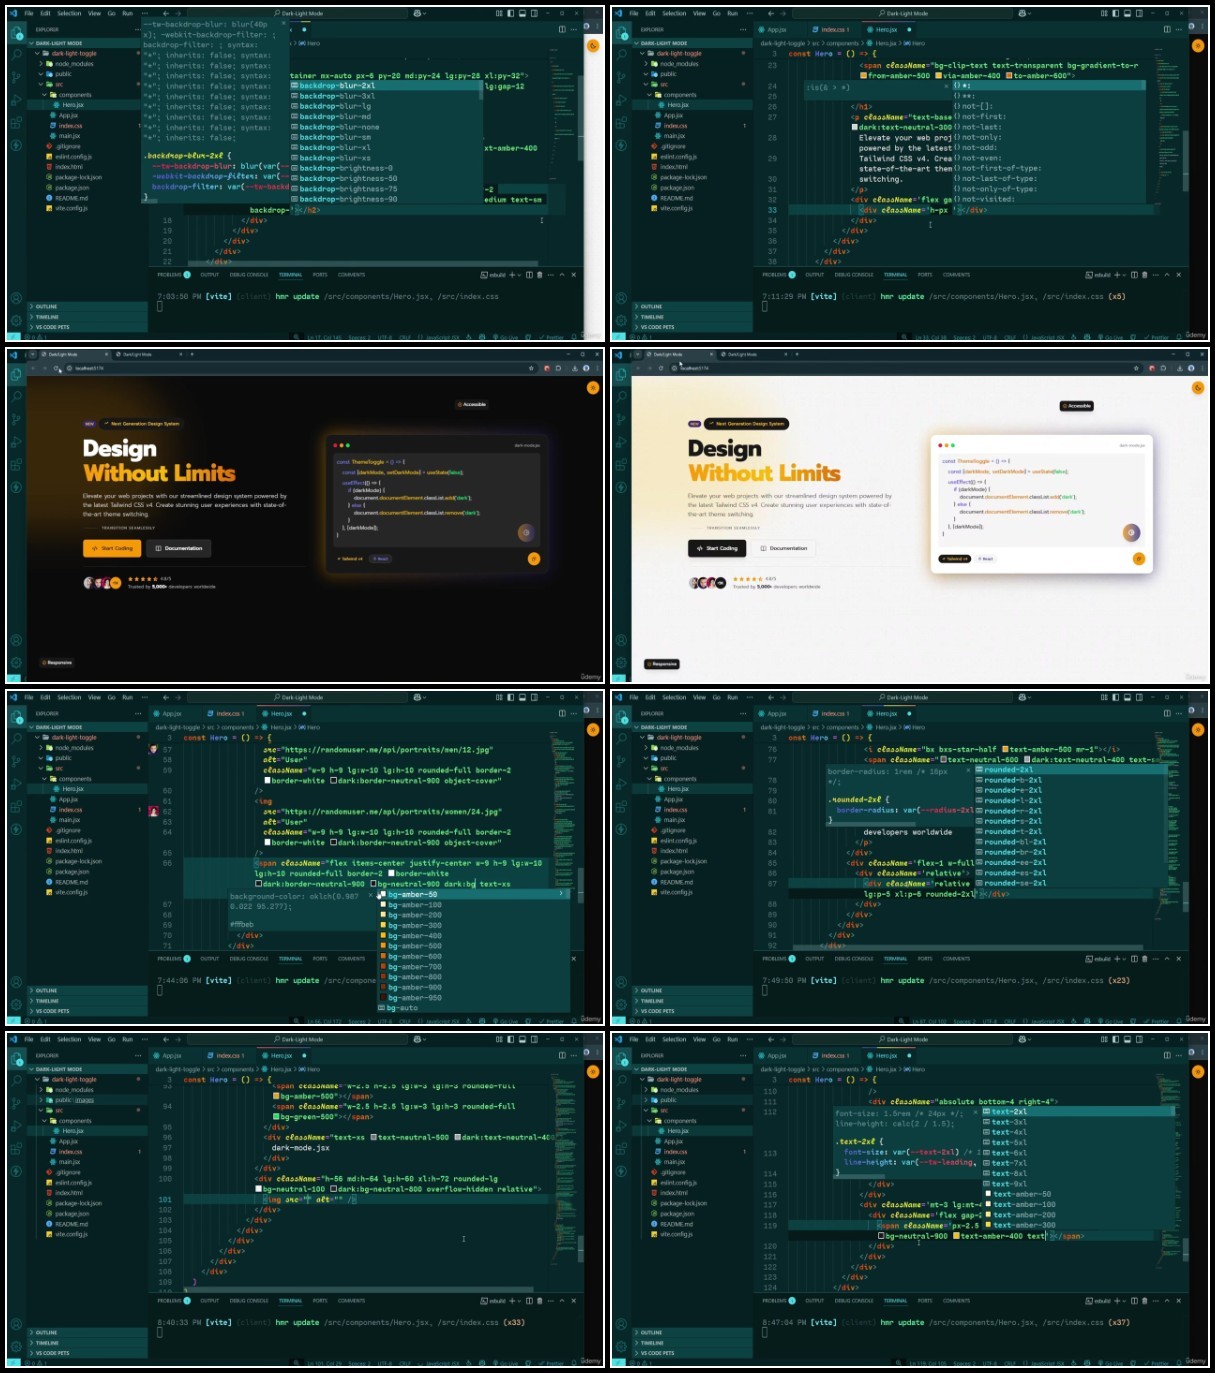Switch to App.jsx tab in the bg-amber window
The image size is (1215, 1373).
(170, 713)
